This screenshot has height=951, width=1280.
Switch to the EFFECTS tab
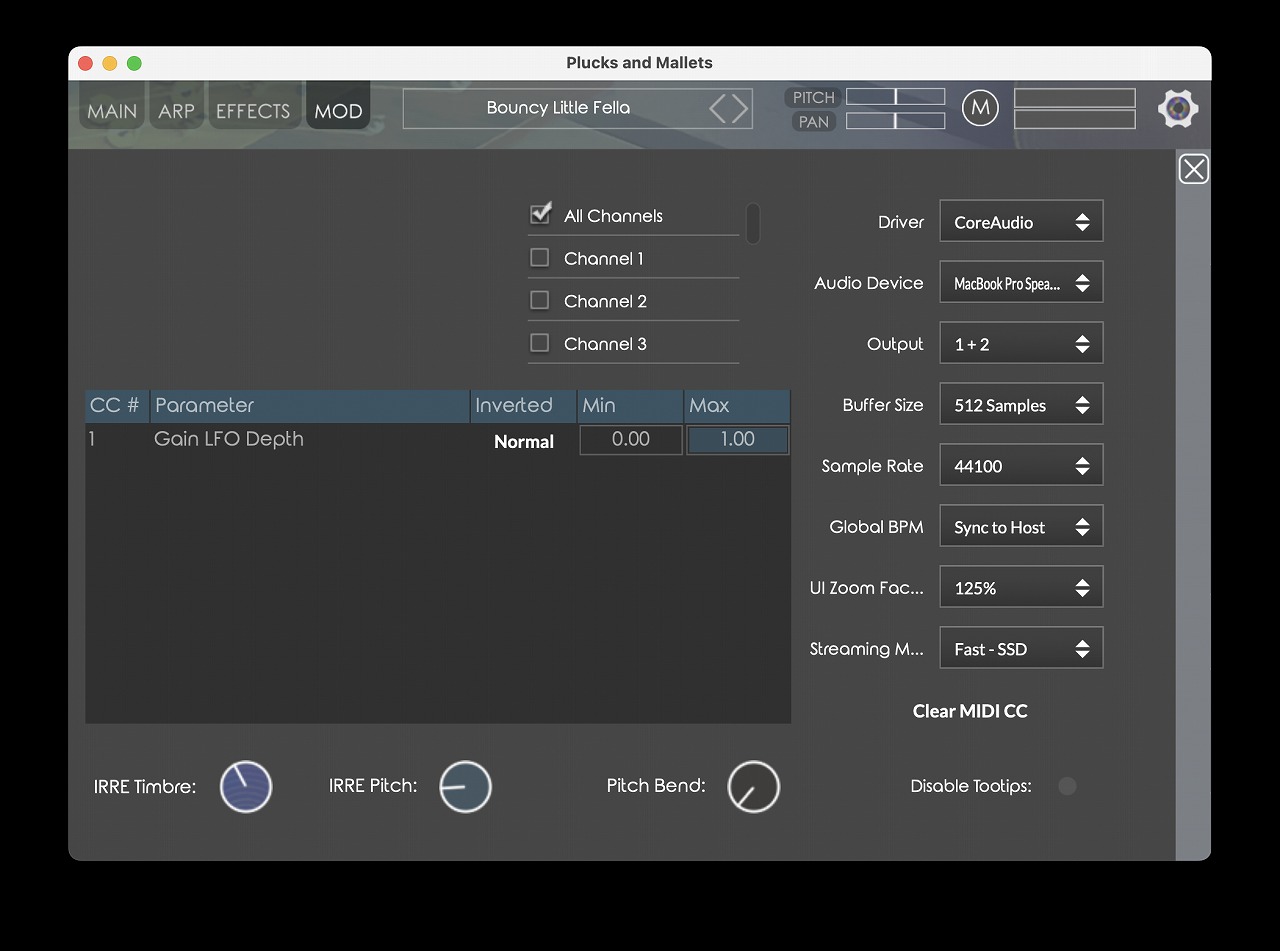click(x=253, y=111)
